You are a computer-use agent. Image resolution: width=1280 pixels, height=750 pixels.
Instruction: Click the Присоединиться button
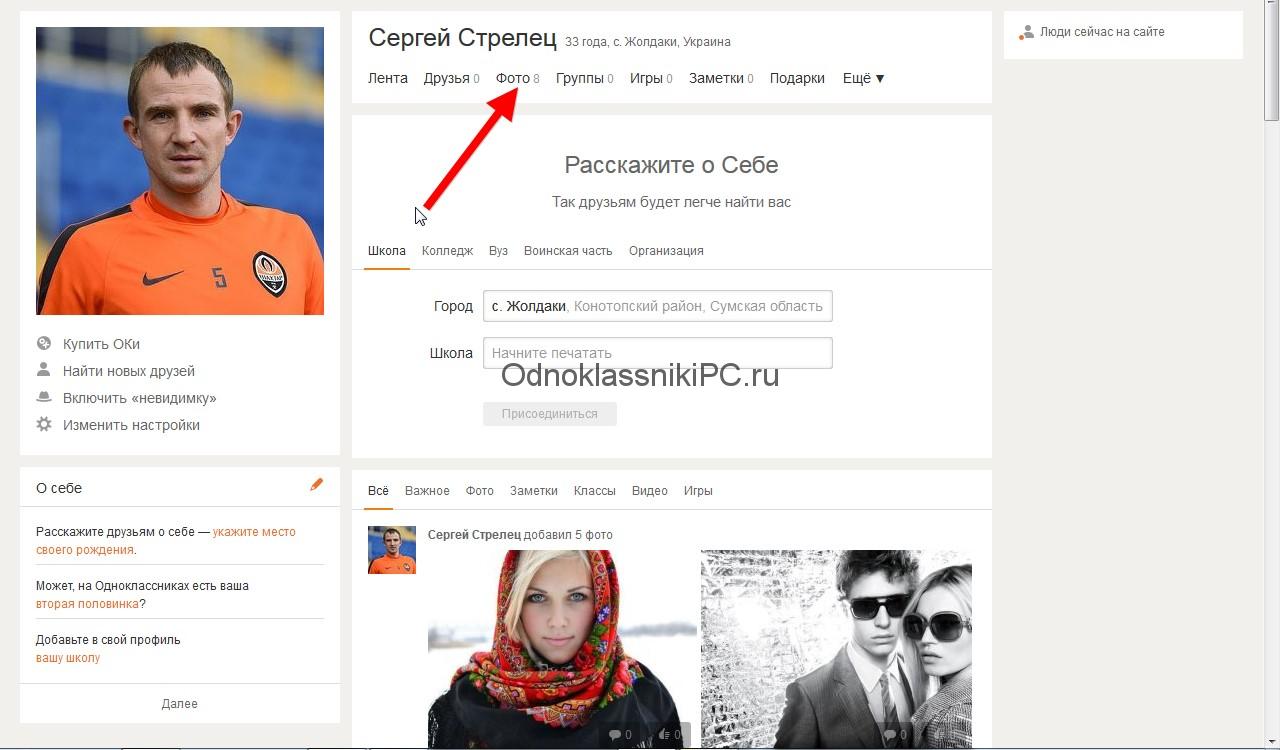pos(550,414)
